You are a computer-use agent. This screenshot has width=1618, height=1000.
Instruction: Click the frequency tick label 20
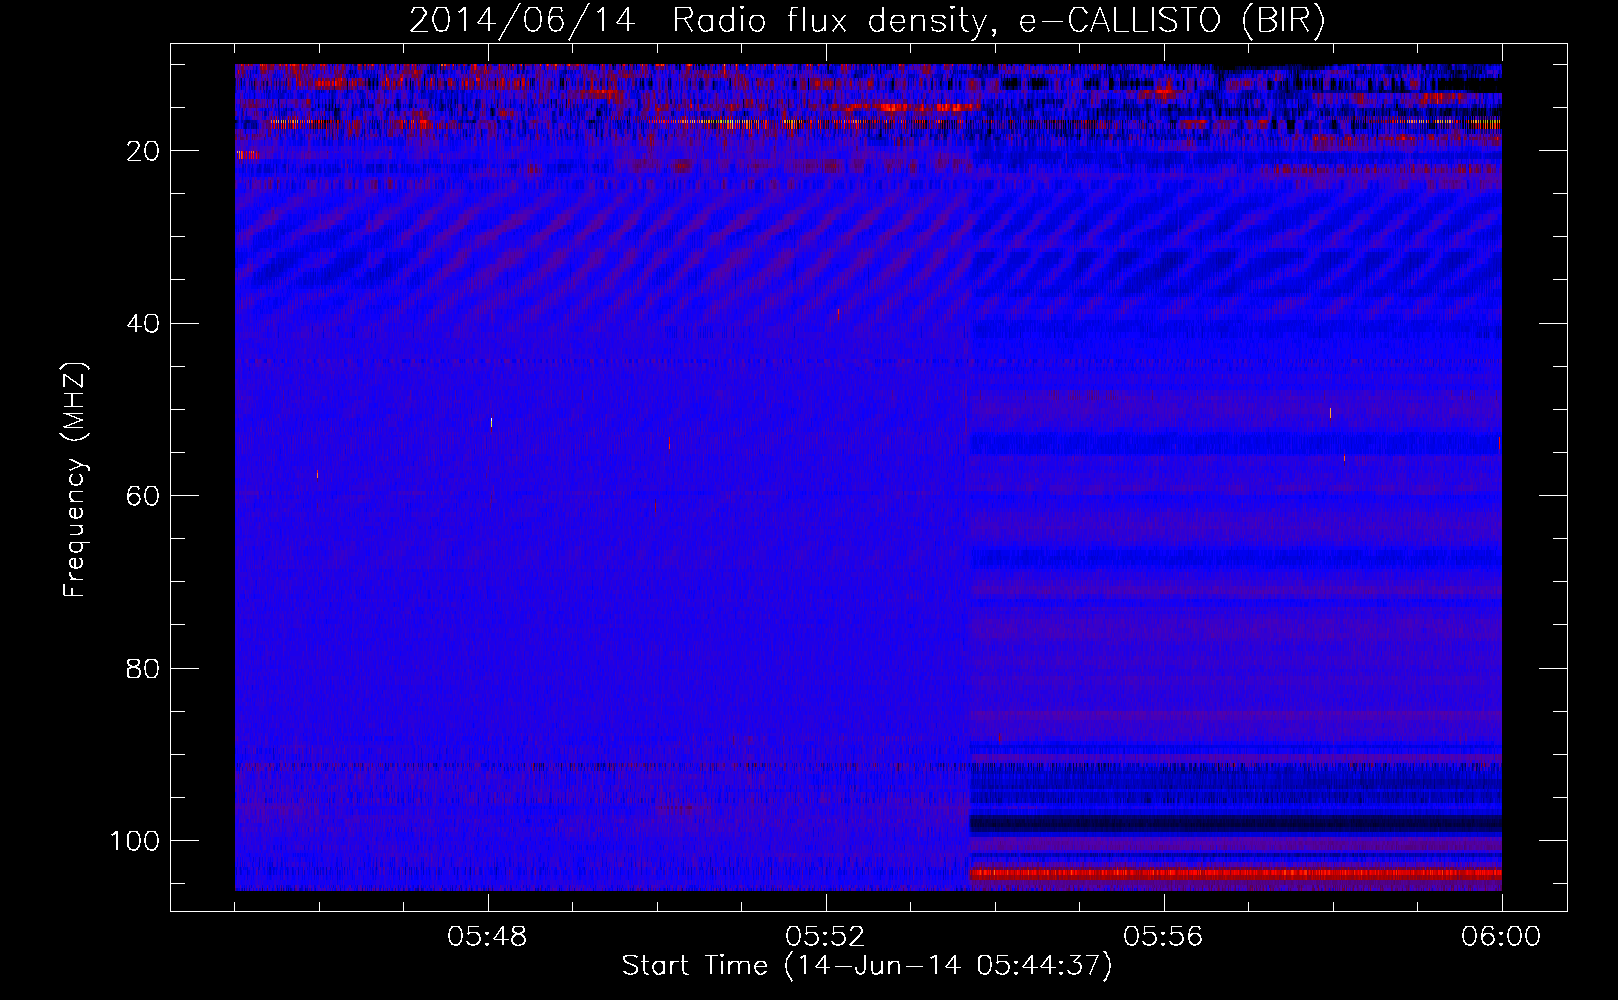point(143,151)
